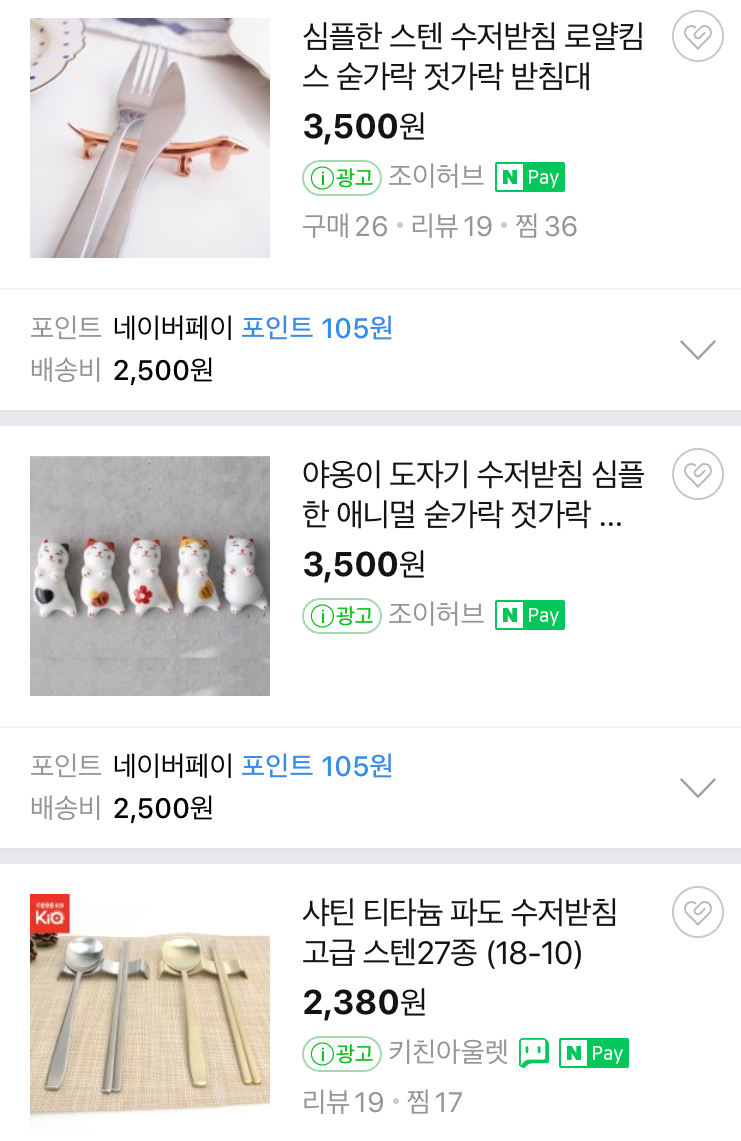Open the ceramic cat chopstick rests image

pos(150,576)
